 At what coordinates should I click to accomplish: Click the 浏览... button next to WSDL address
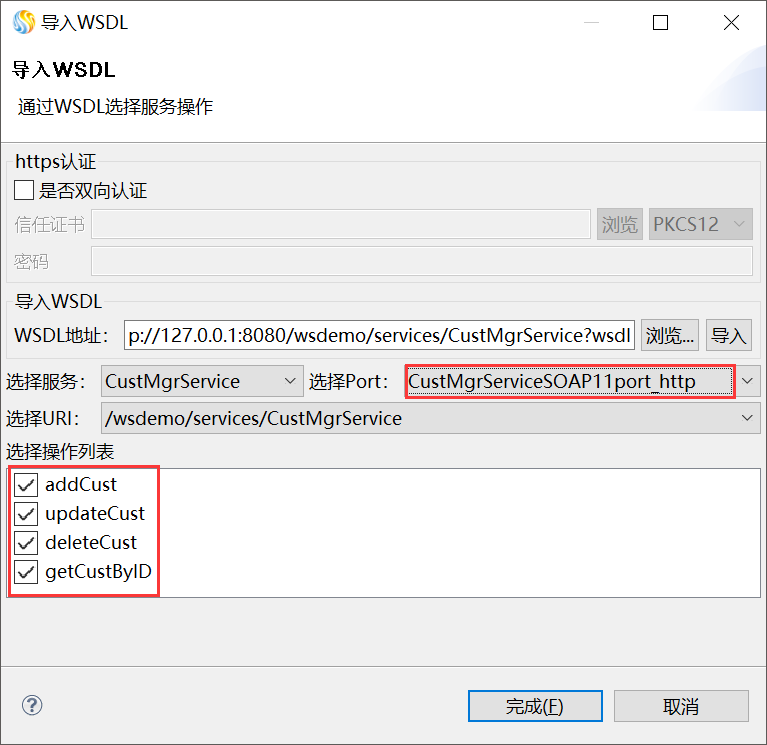click(670, 336)
